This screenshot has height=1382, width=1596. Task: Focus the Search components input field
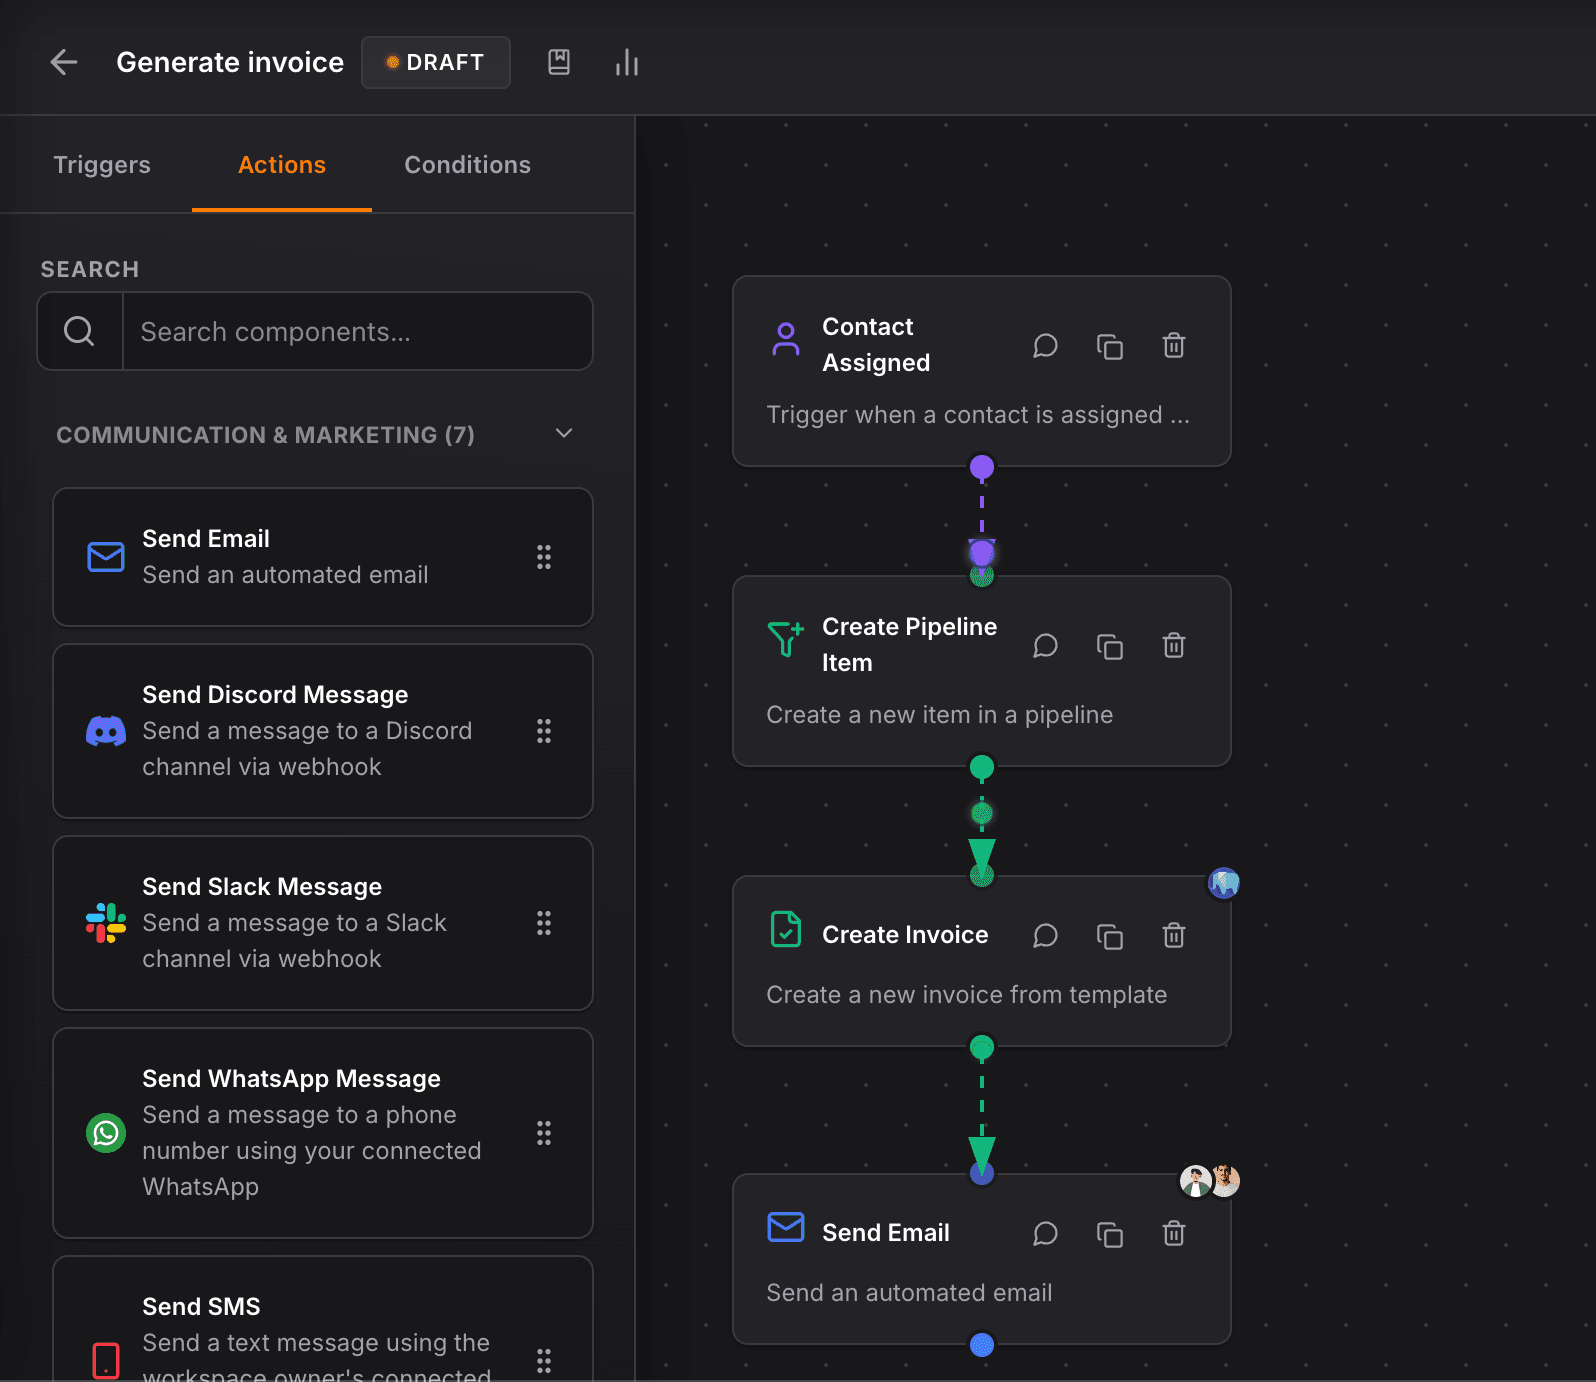pos(357,331)
